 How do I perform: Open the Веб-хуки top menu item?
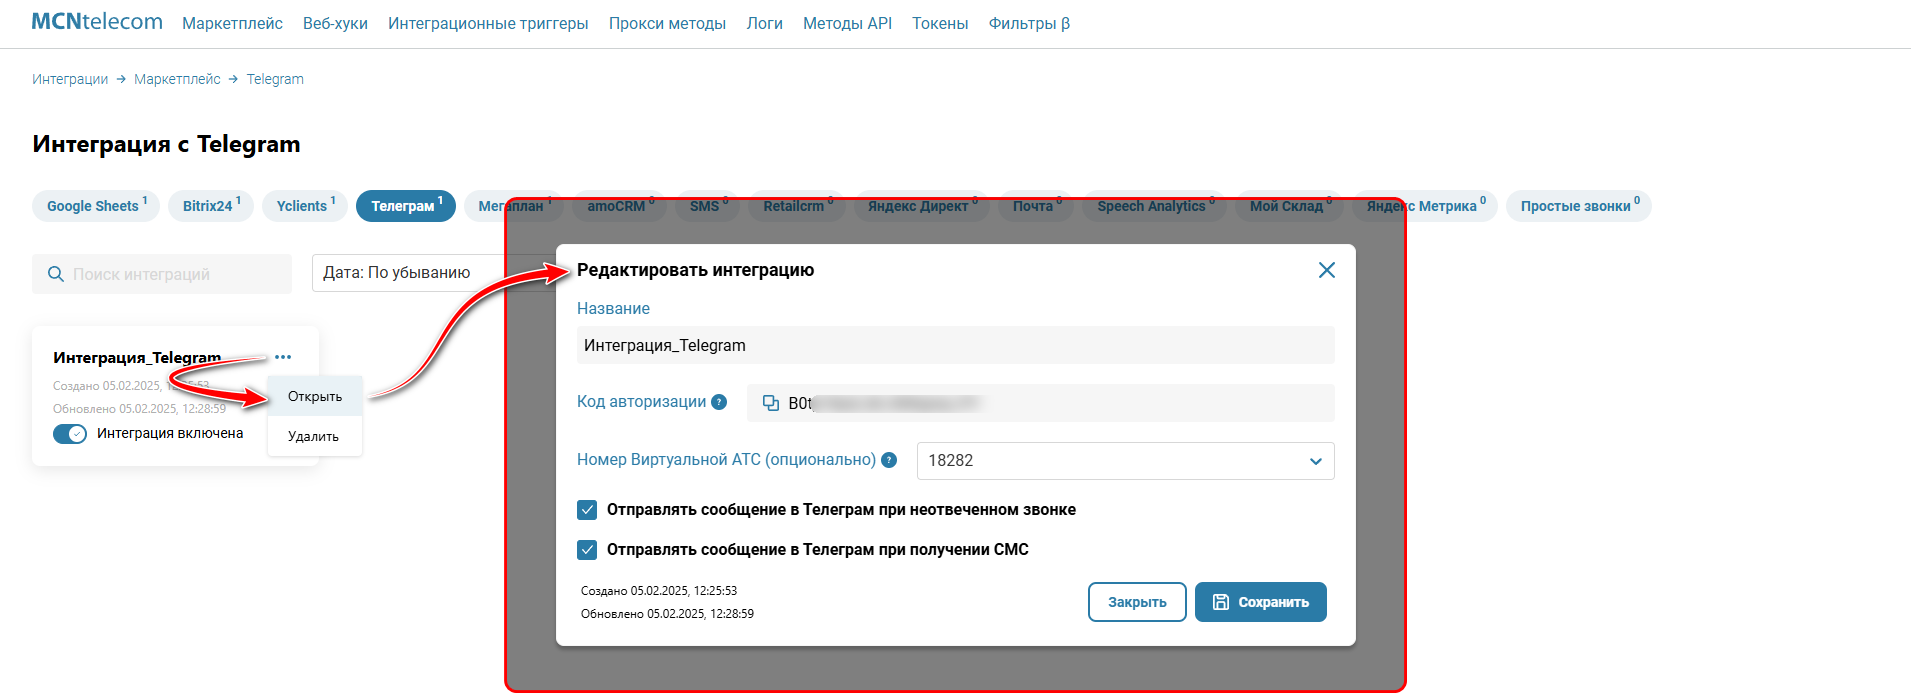(335, 23)
